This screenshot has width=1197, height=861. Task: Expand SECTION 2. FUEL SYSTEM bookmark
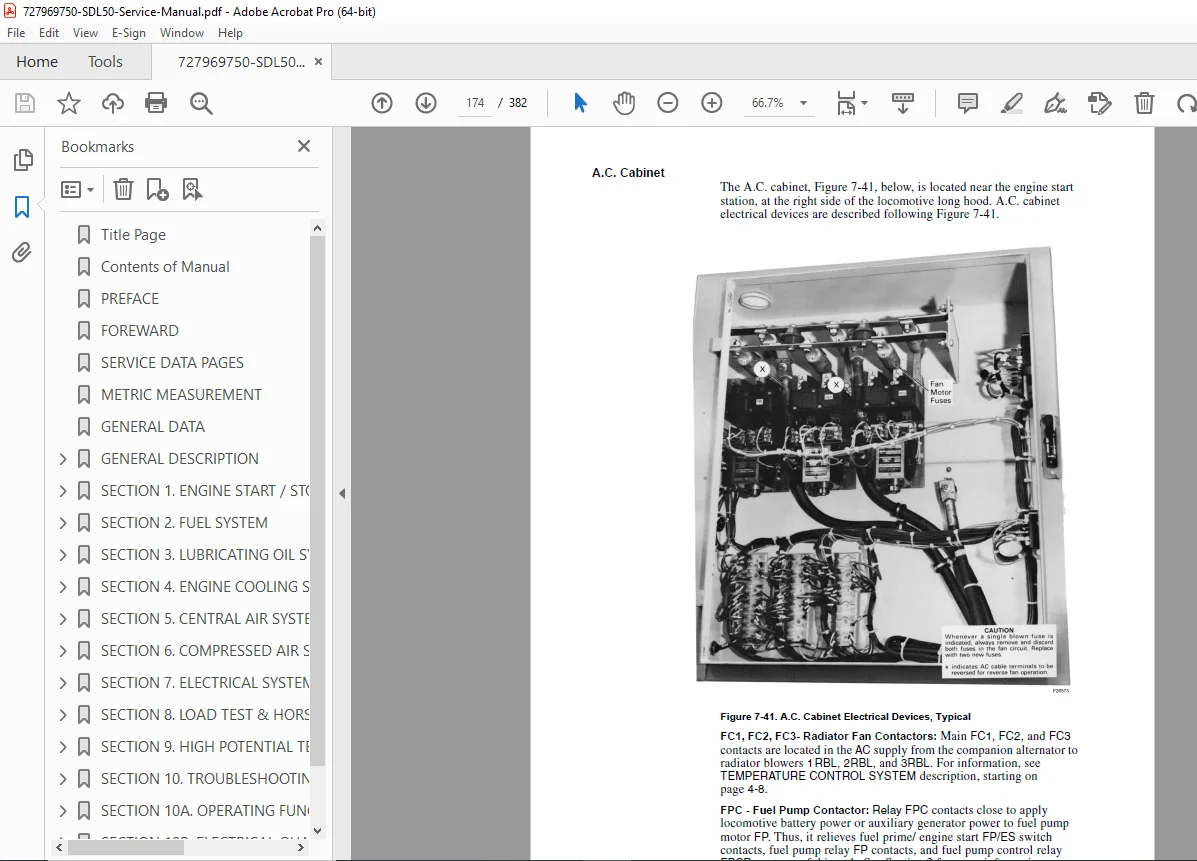pyautogui.click(x=63, y=523)
